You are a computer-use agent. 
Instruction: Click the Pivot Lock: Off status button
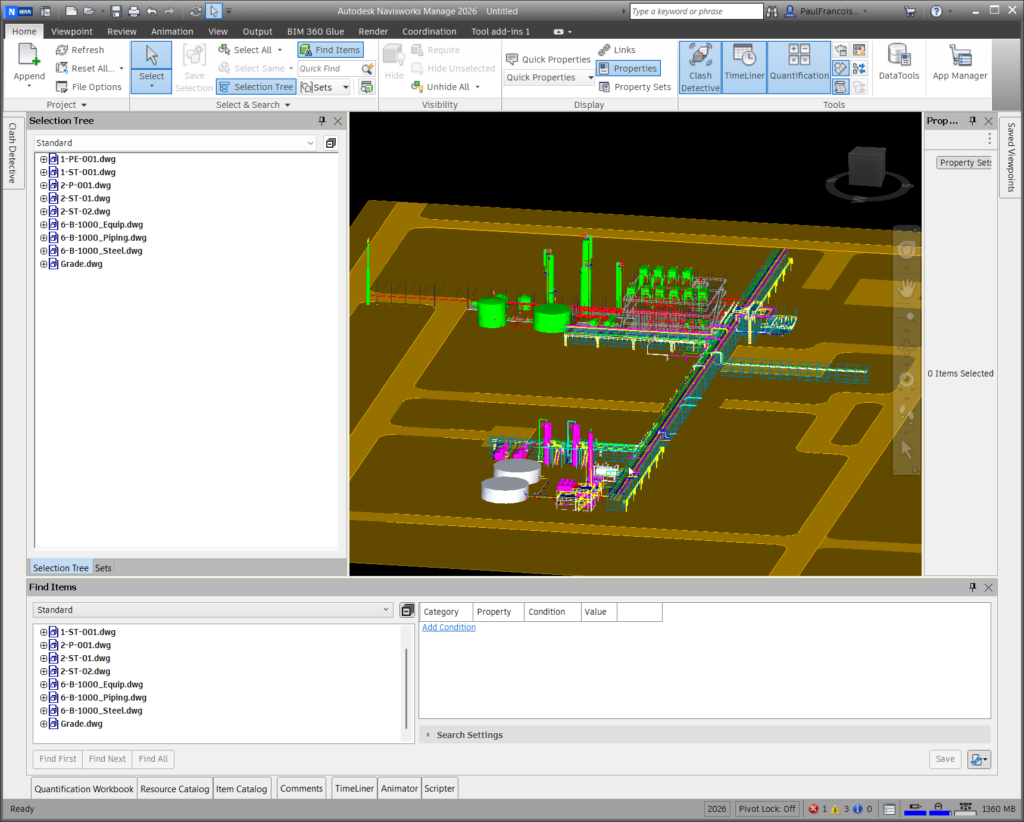click(x=767, y=808)
